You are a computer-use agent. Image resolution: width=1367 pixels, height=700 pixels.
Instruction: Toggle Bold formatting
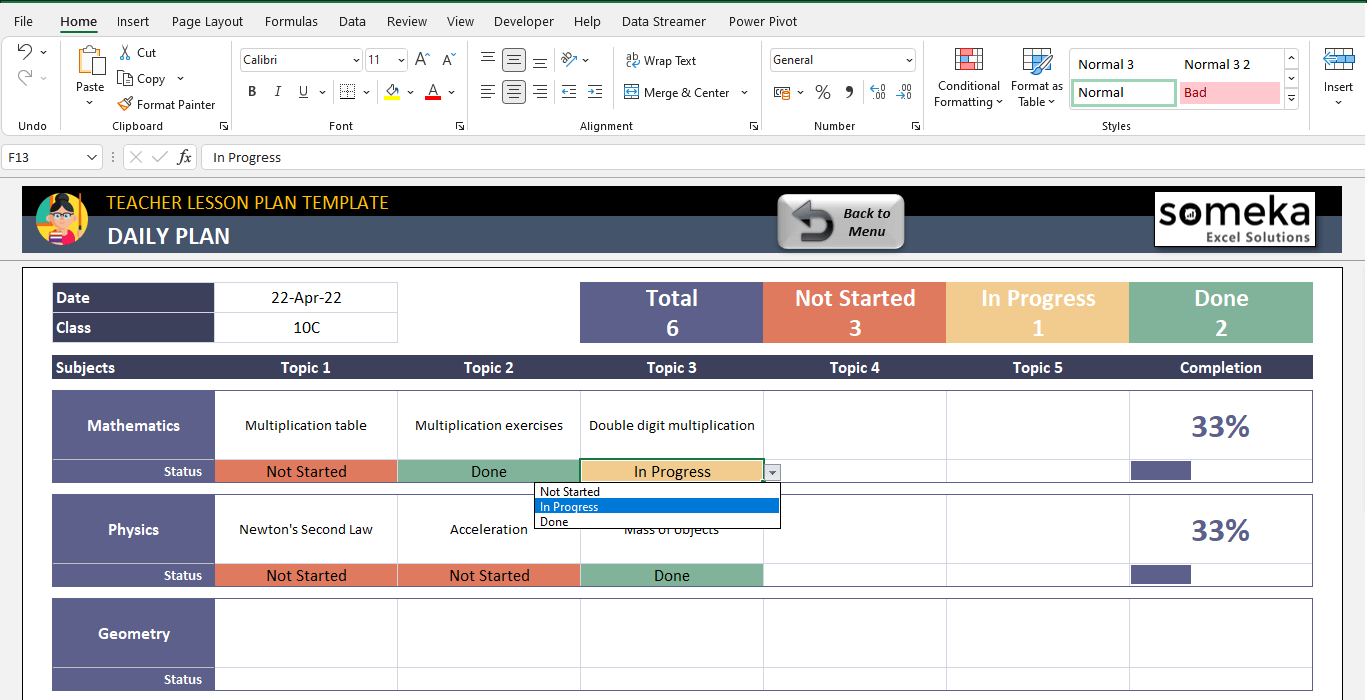[252, 92]
